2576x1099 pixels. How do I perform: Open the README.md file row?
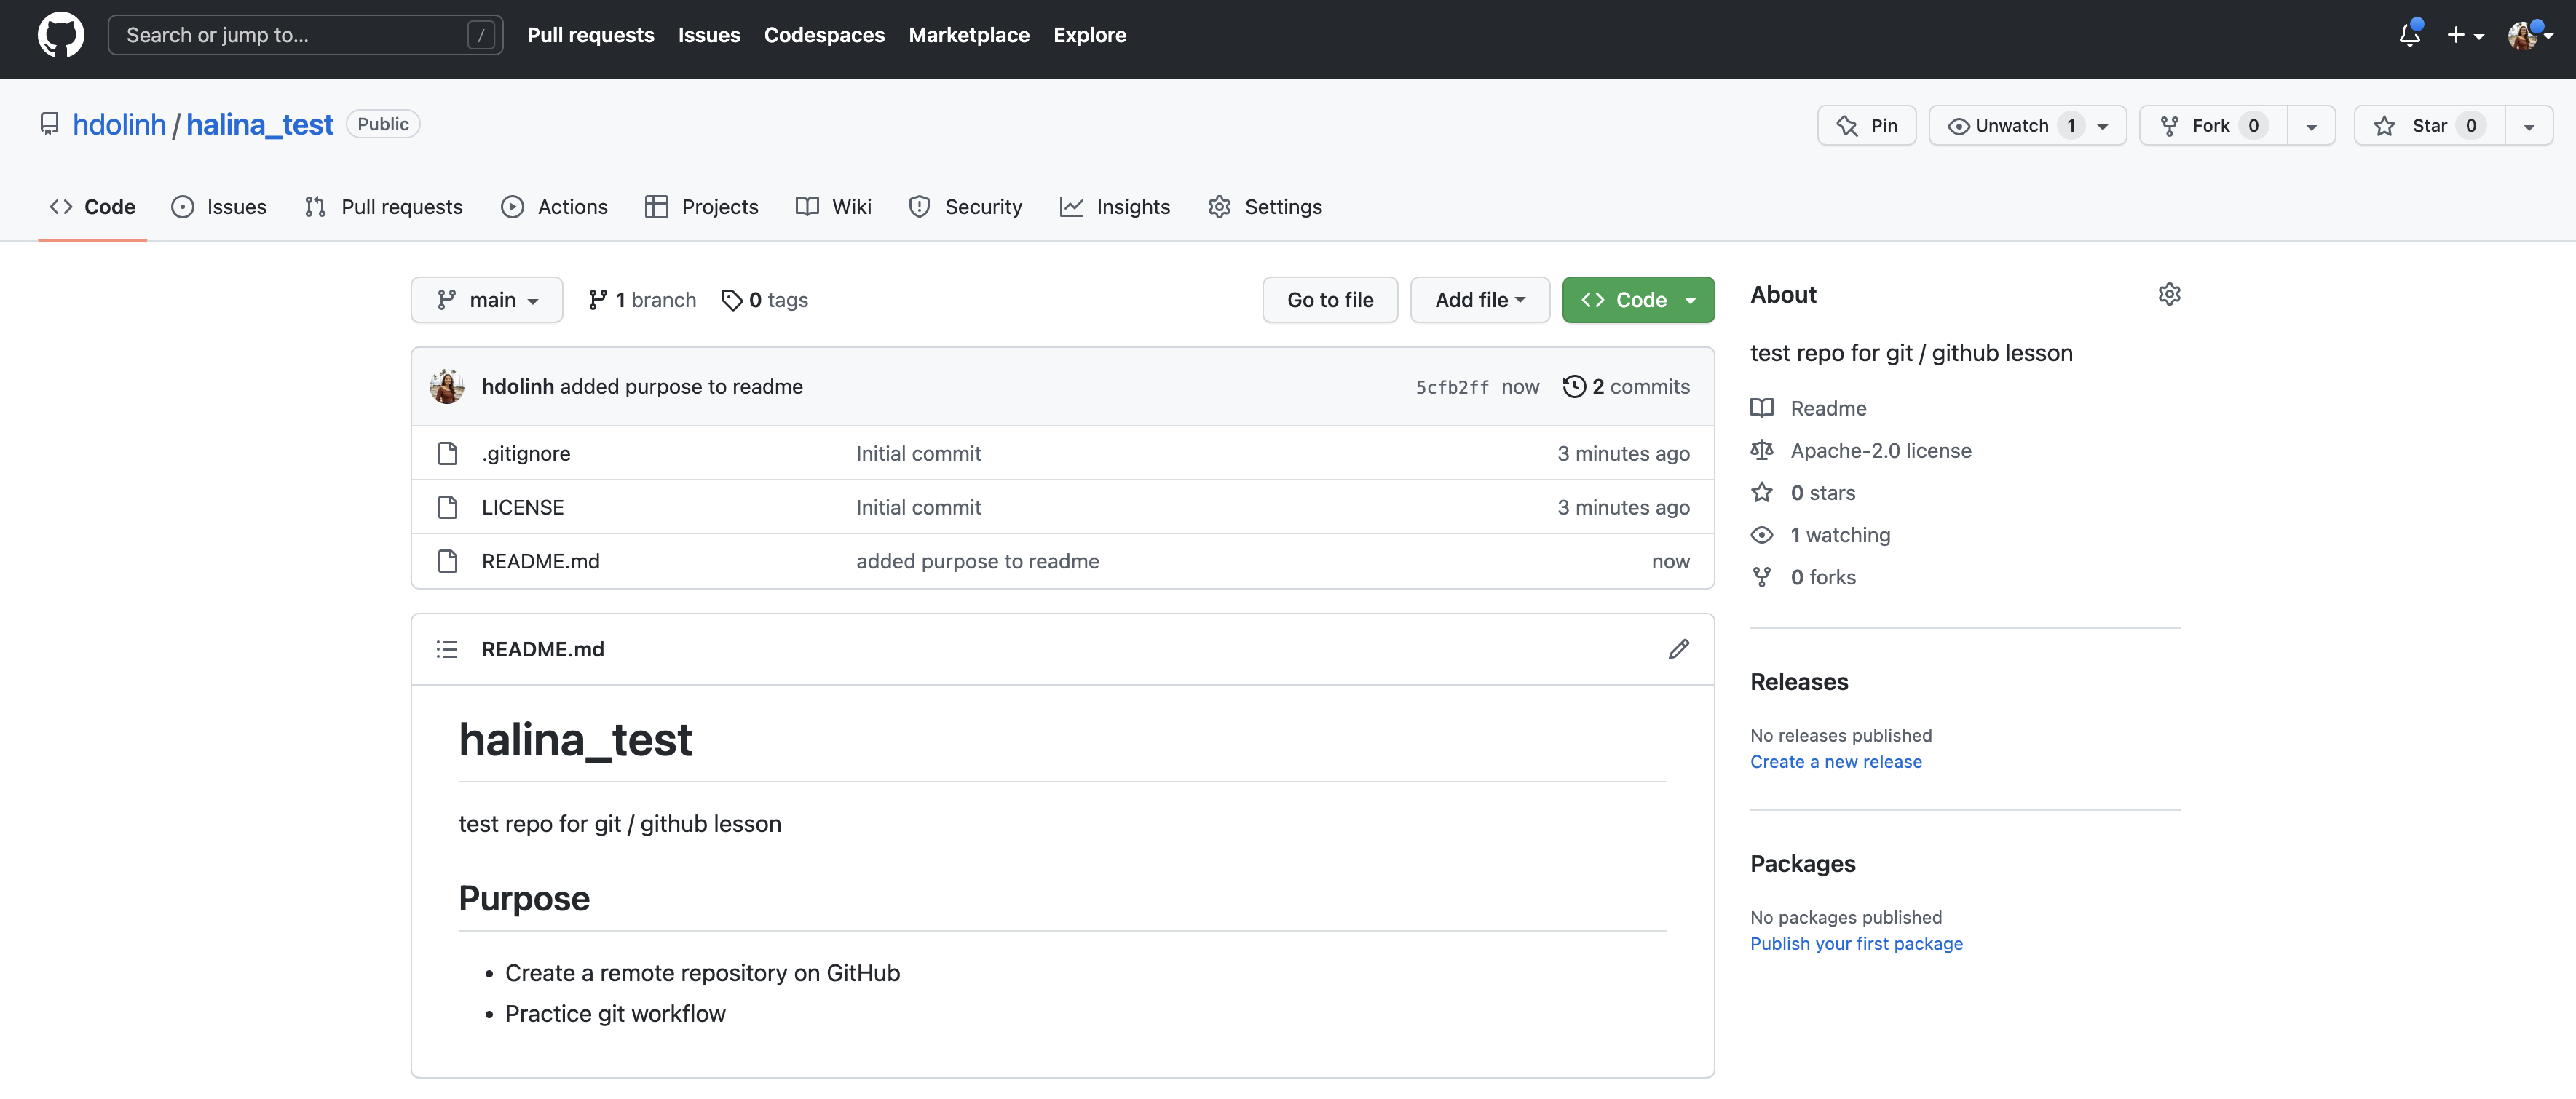[x=540, y=562]
